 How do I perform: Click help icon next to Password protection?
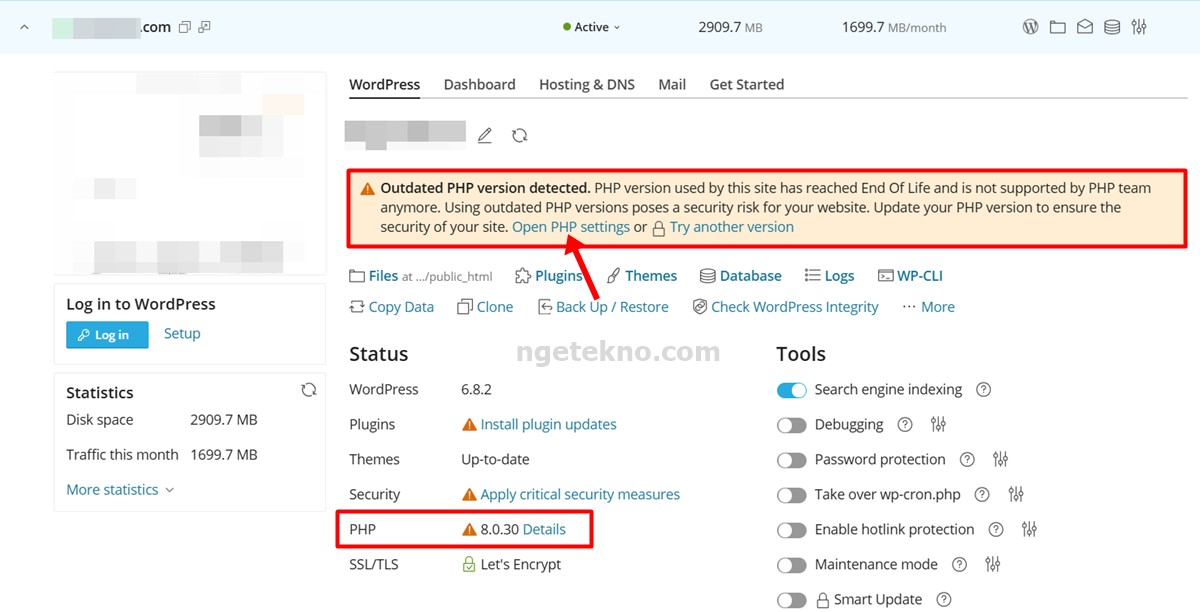coord(967,460)
